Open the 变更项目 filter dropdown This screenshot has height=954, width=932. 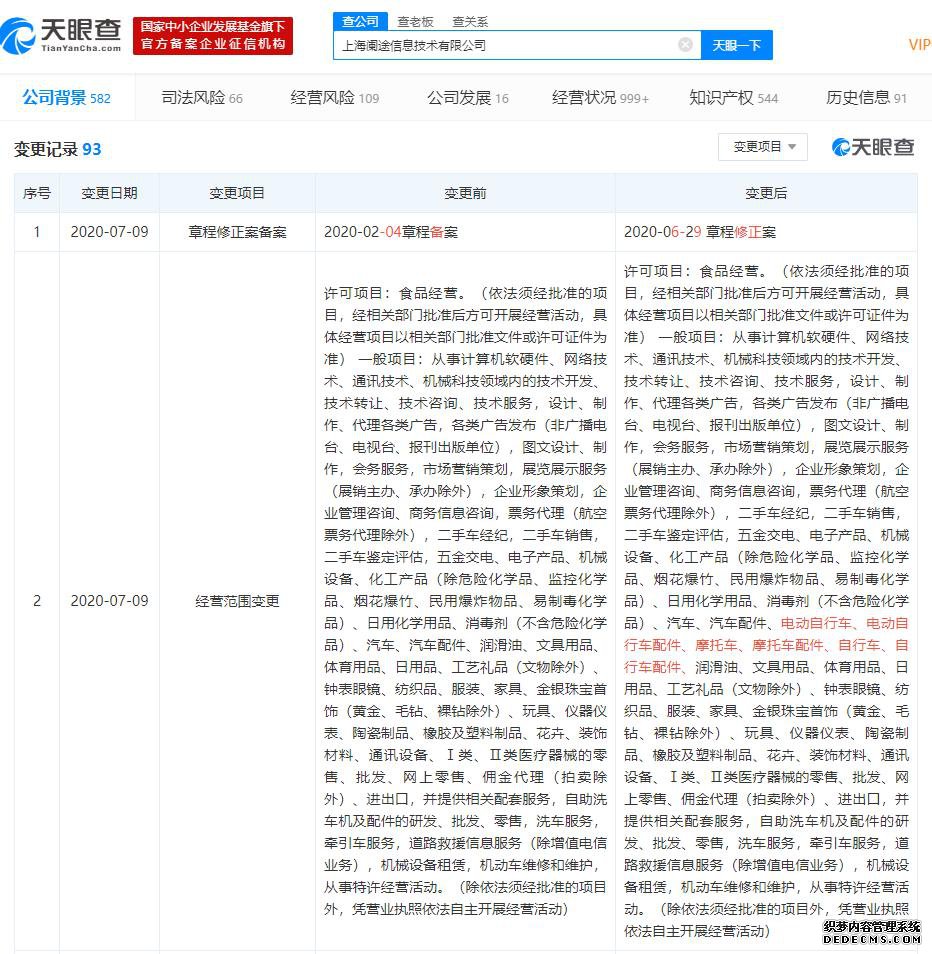(763, 147)
